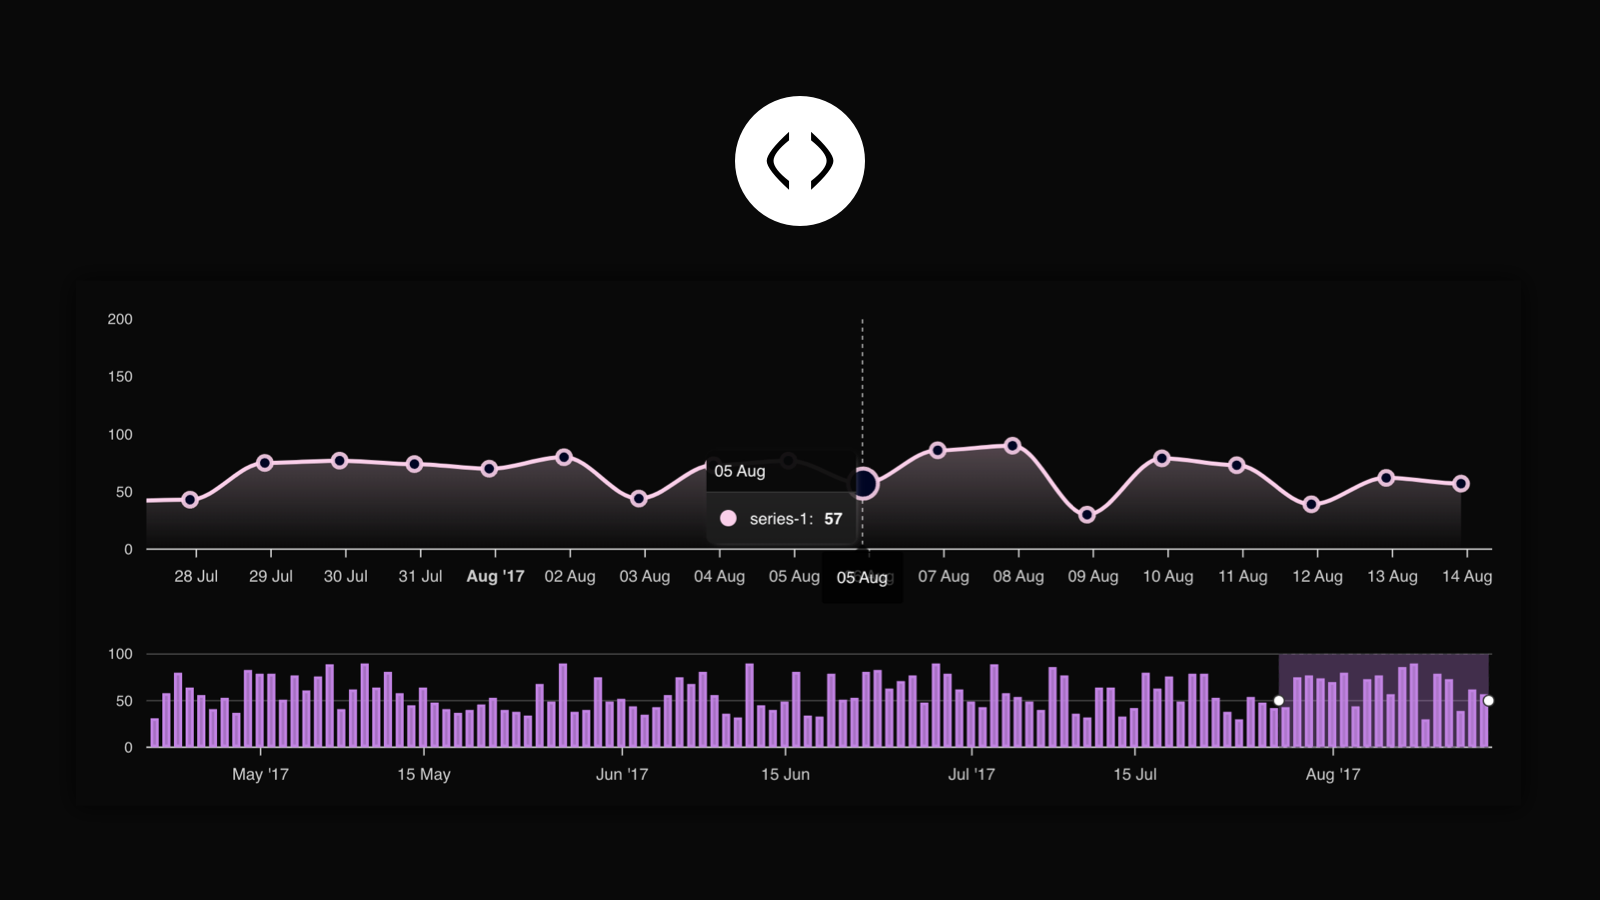Select the data marker above 03 Aug

click(639, 497)
